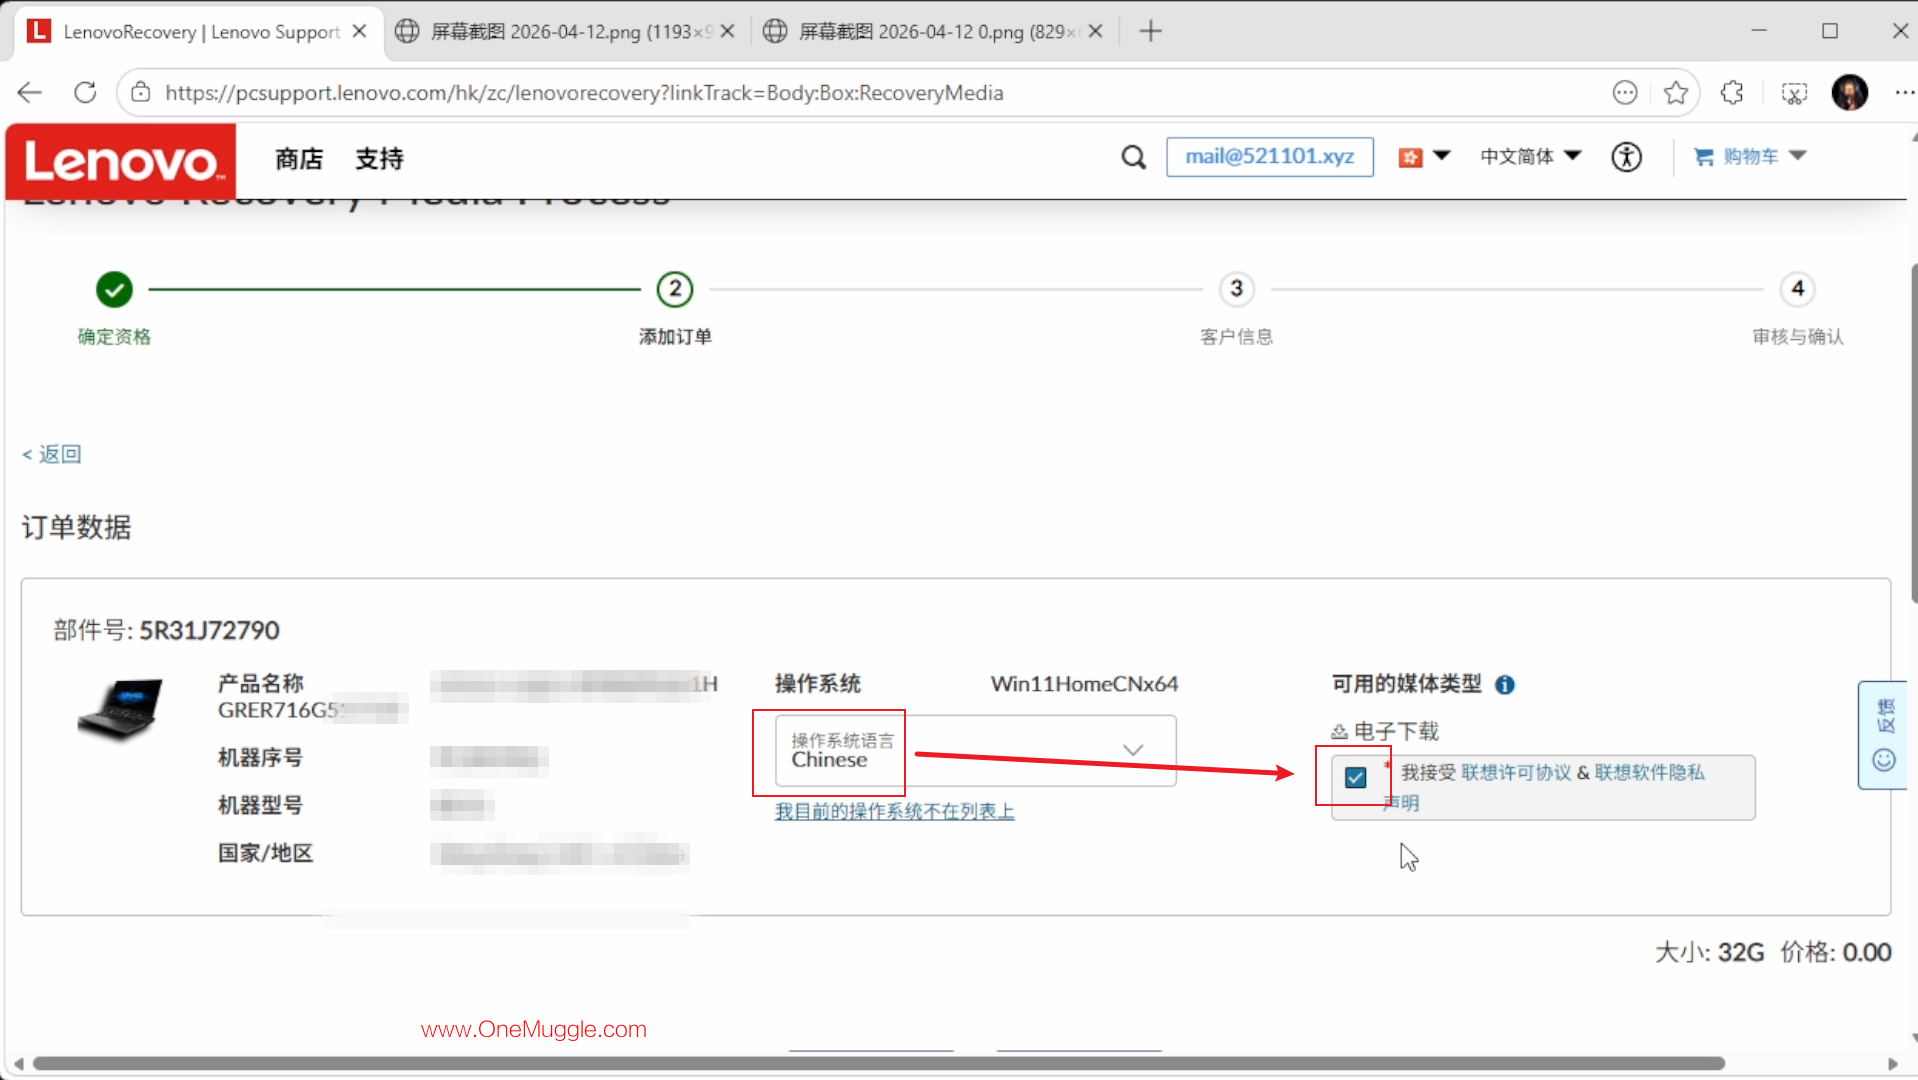
Task: Add this page to favorites
Action: (x=1676, y=93)
